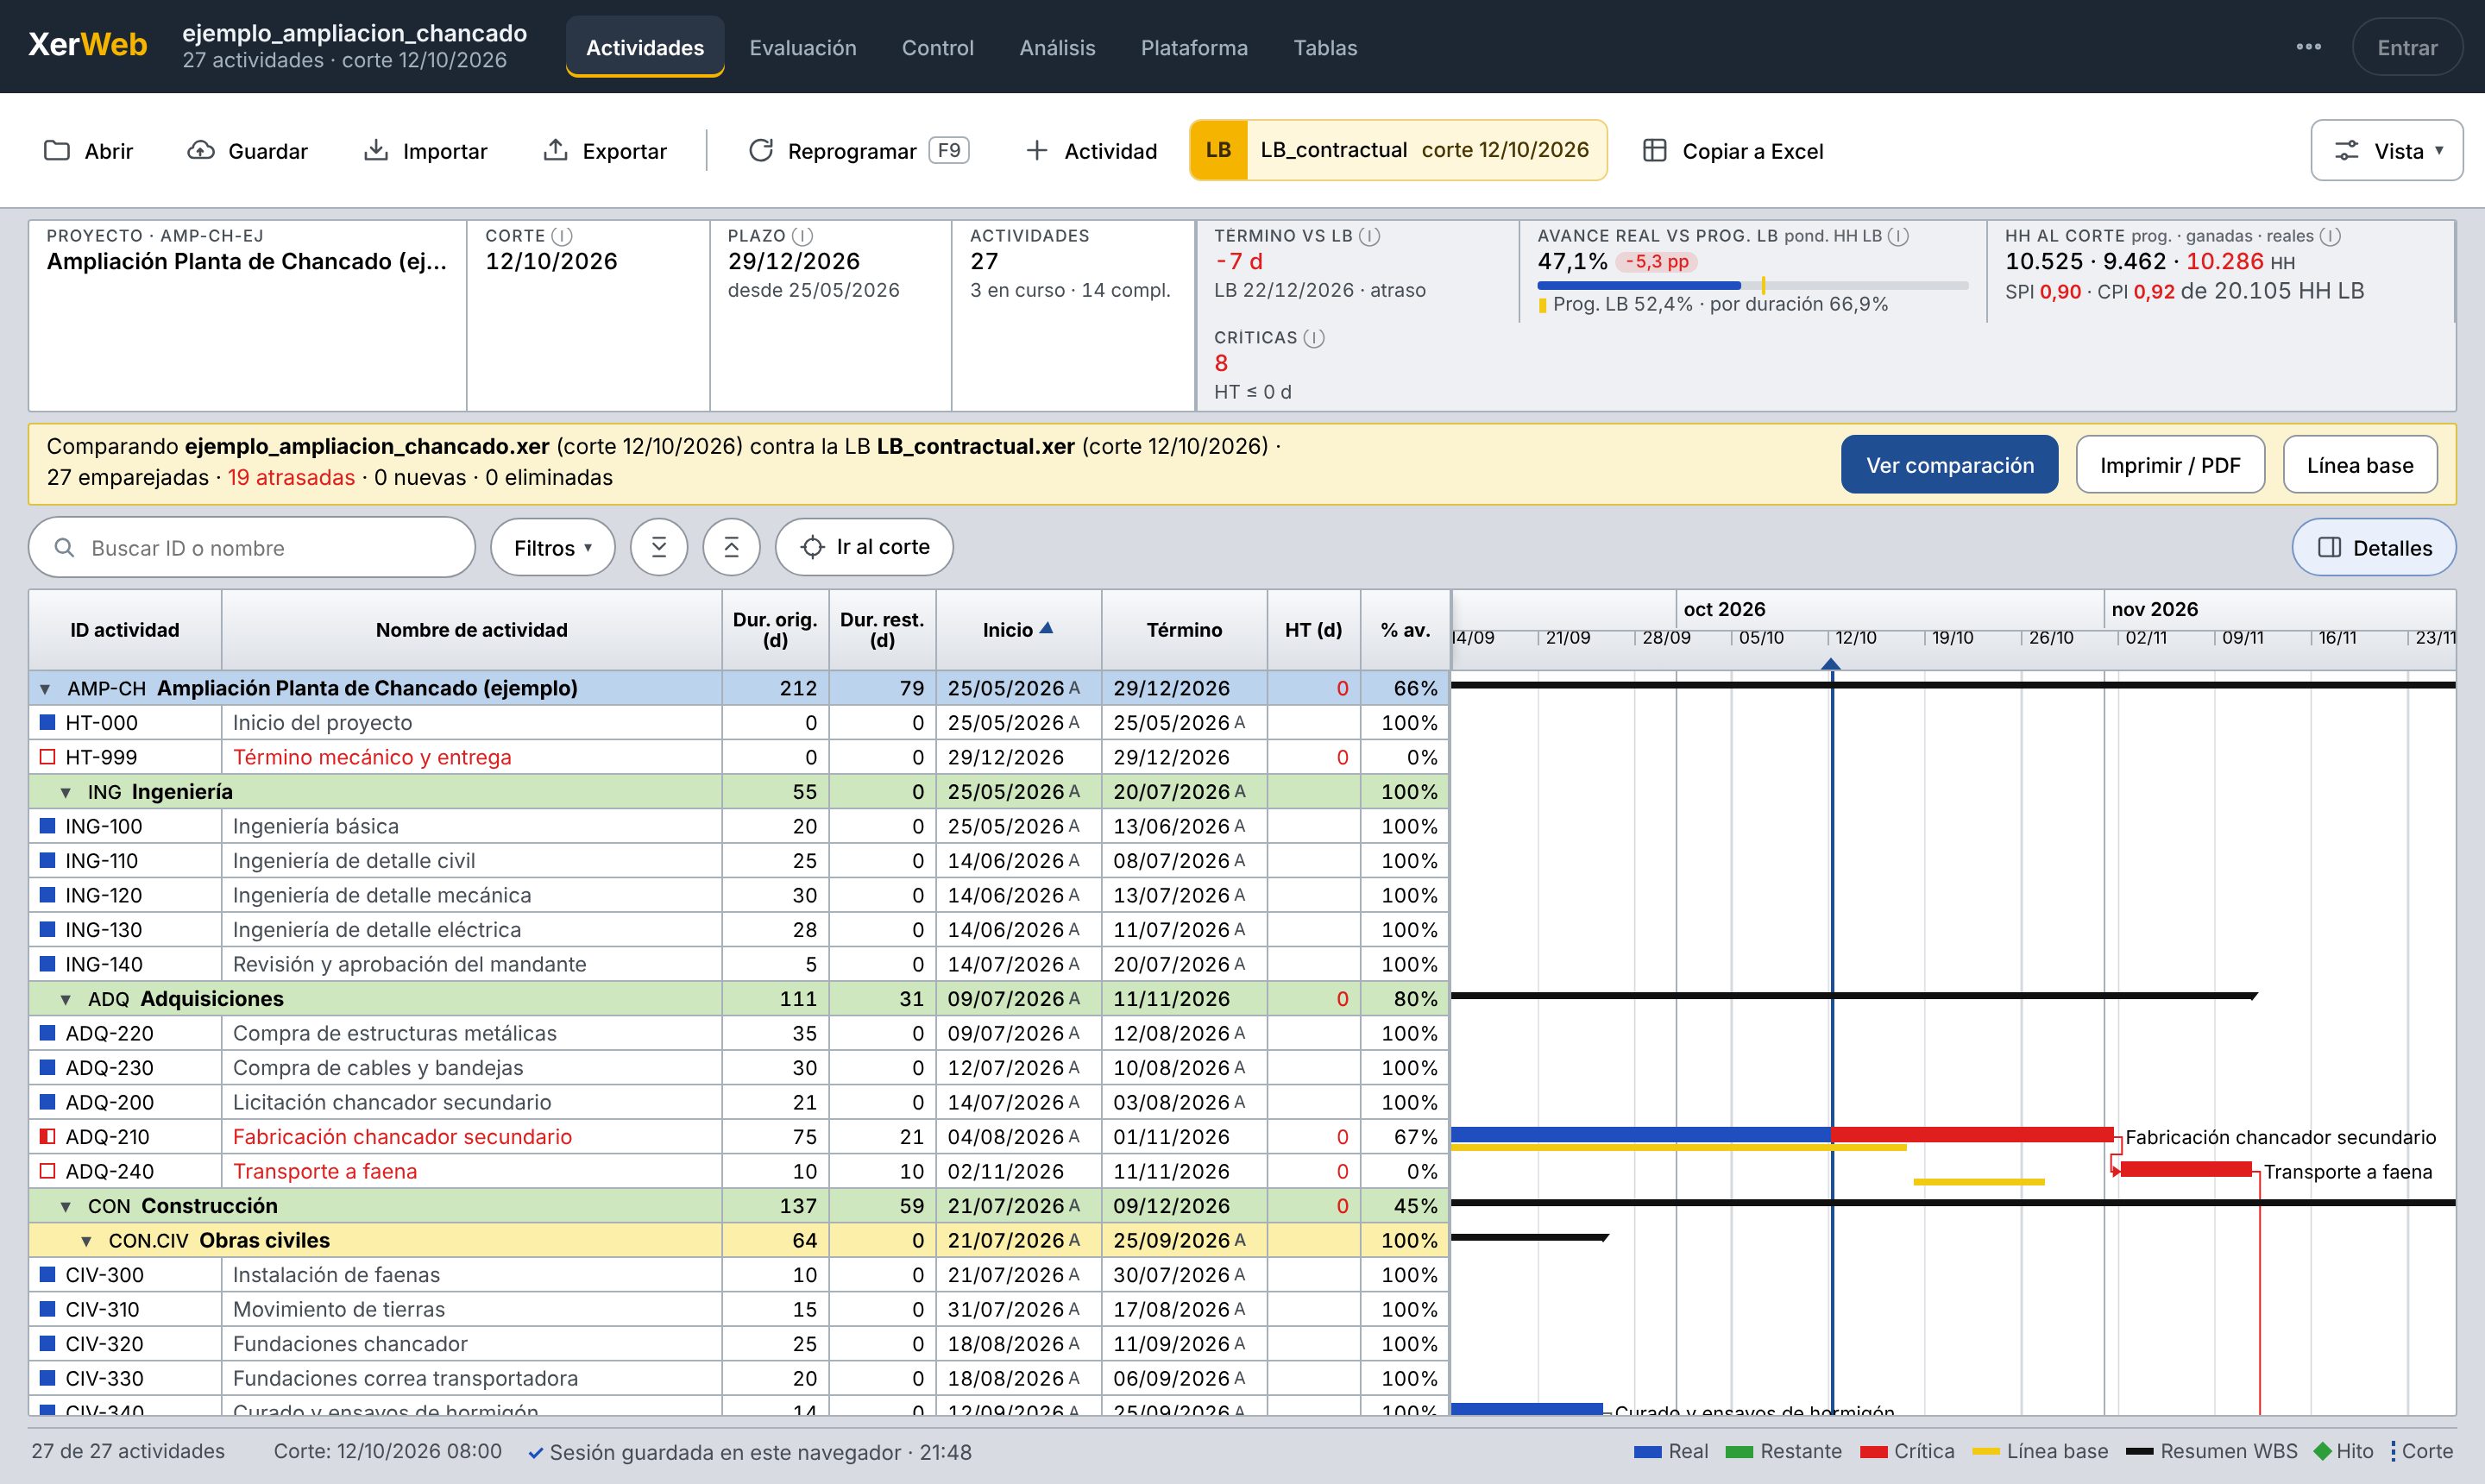Click the Guardar cloud save button

click(x=248, y=151)
